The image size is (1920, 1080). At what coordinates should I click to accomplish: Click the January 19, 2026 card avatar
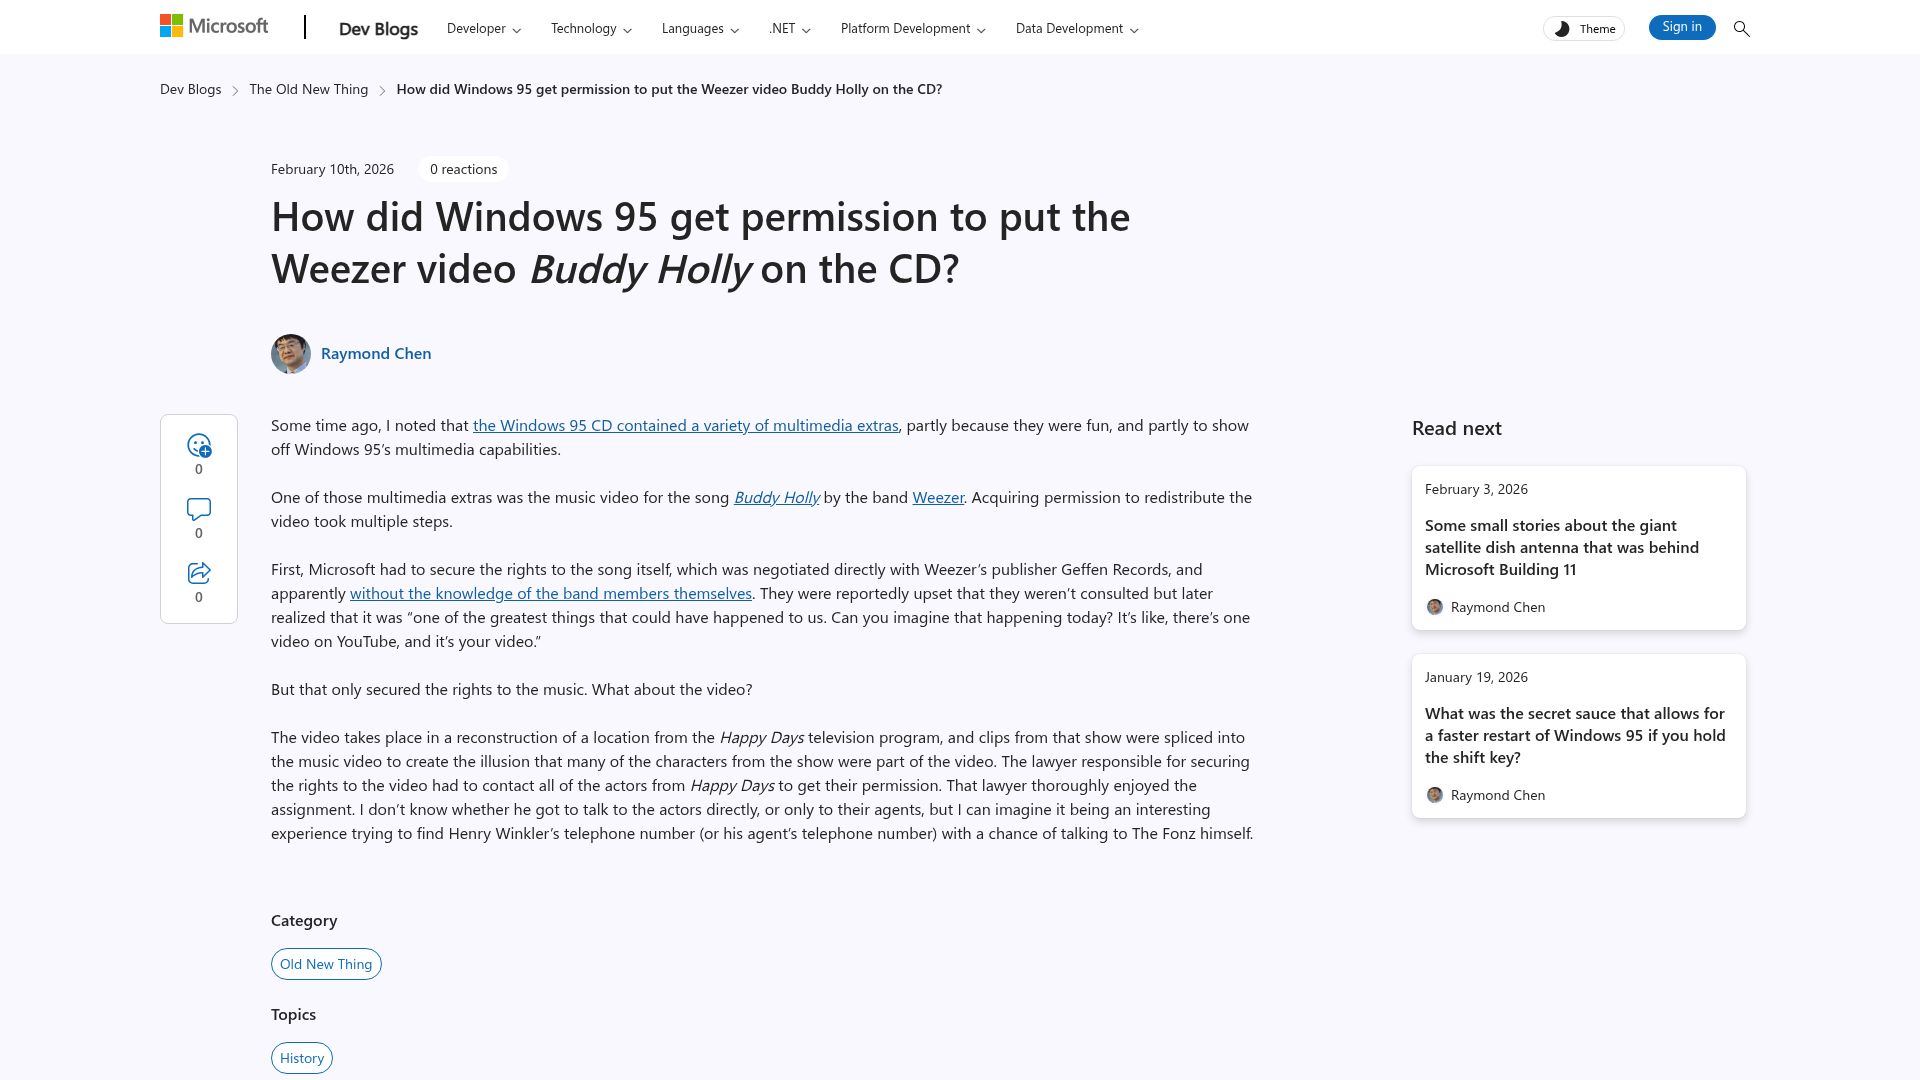(1434, 795)
